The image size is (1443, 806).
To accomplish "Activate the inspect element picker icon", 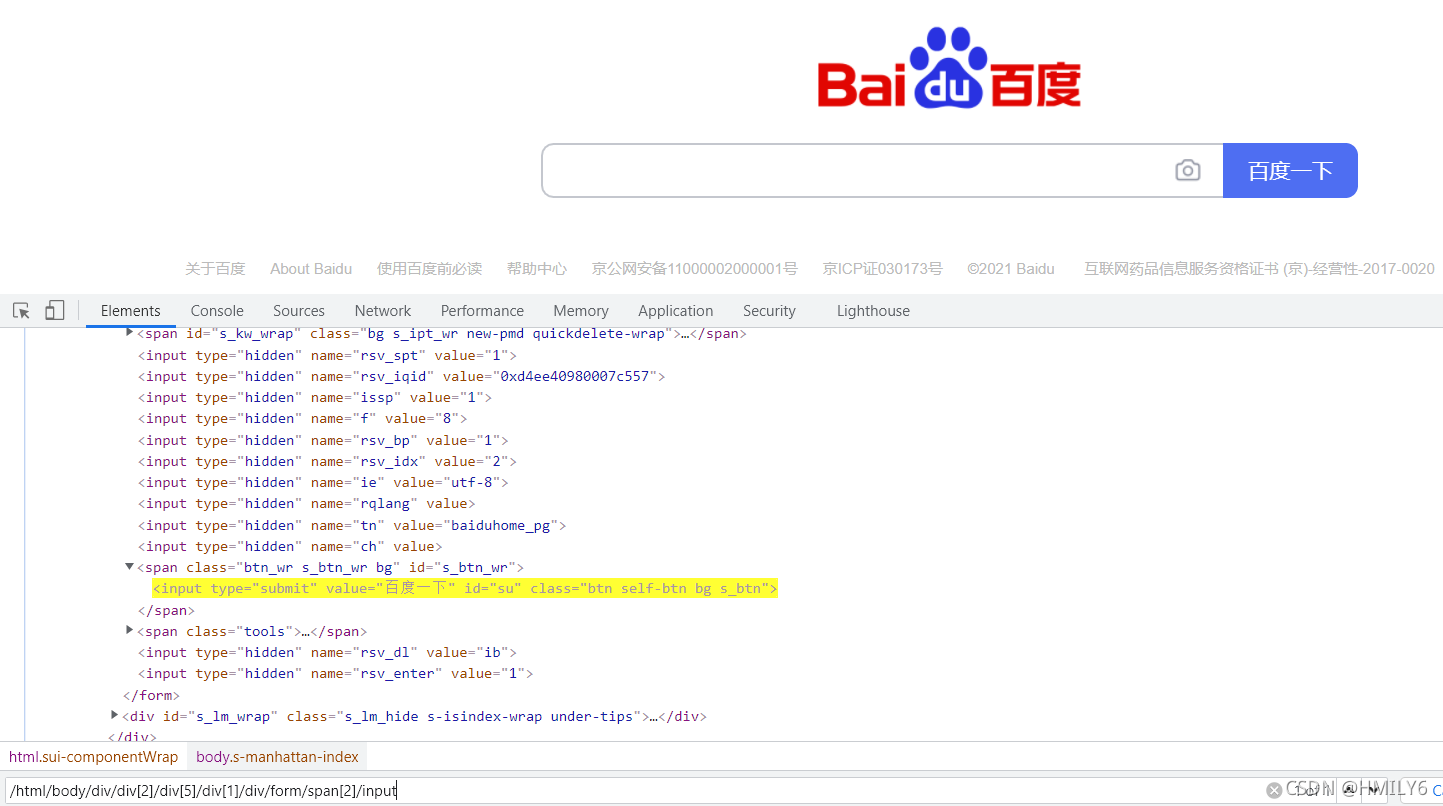I will click(x=21, y=310).
